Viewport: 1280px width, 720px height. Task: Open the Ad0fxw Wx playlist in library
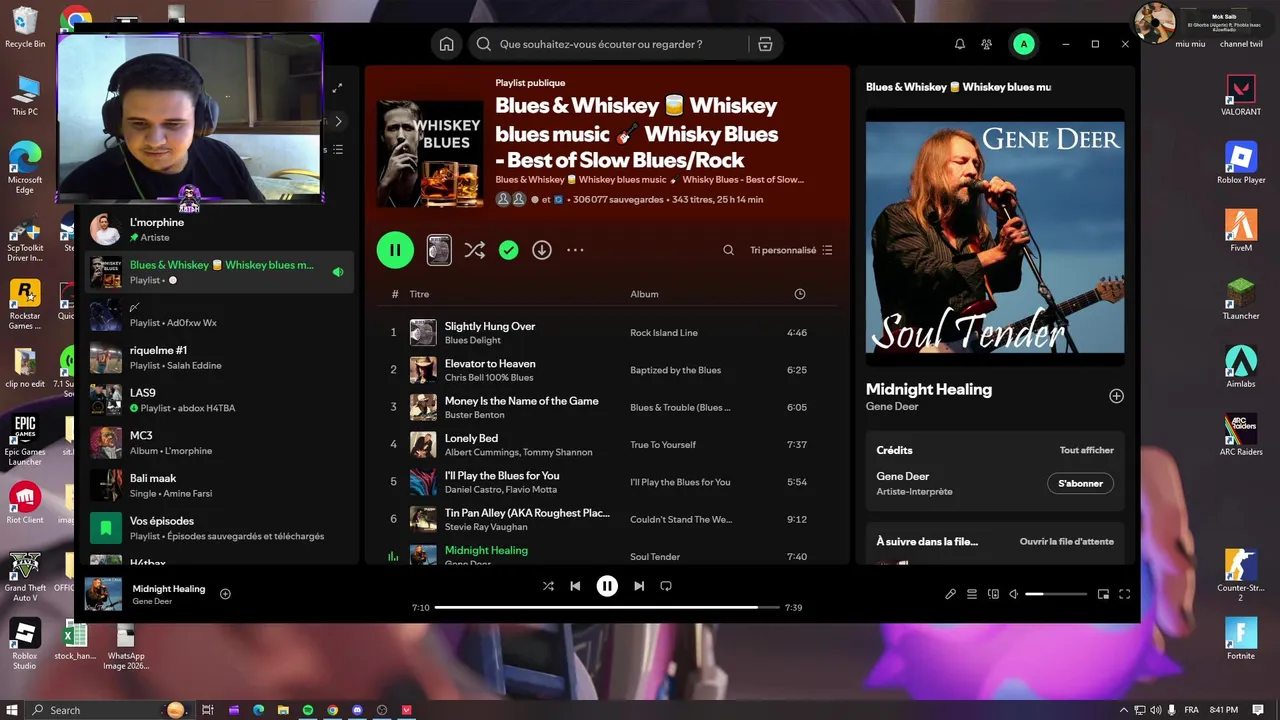coord(218,315)
